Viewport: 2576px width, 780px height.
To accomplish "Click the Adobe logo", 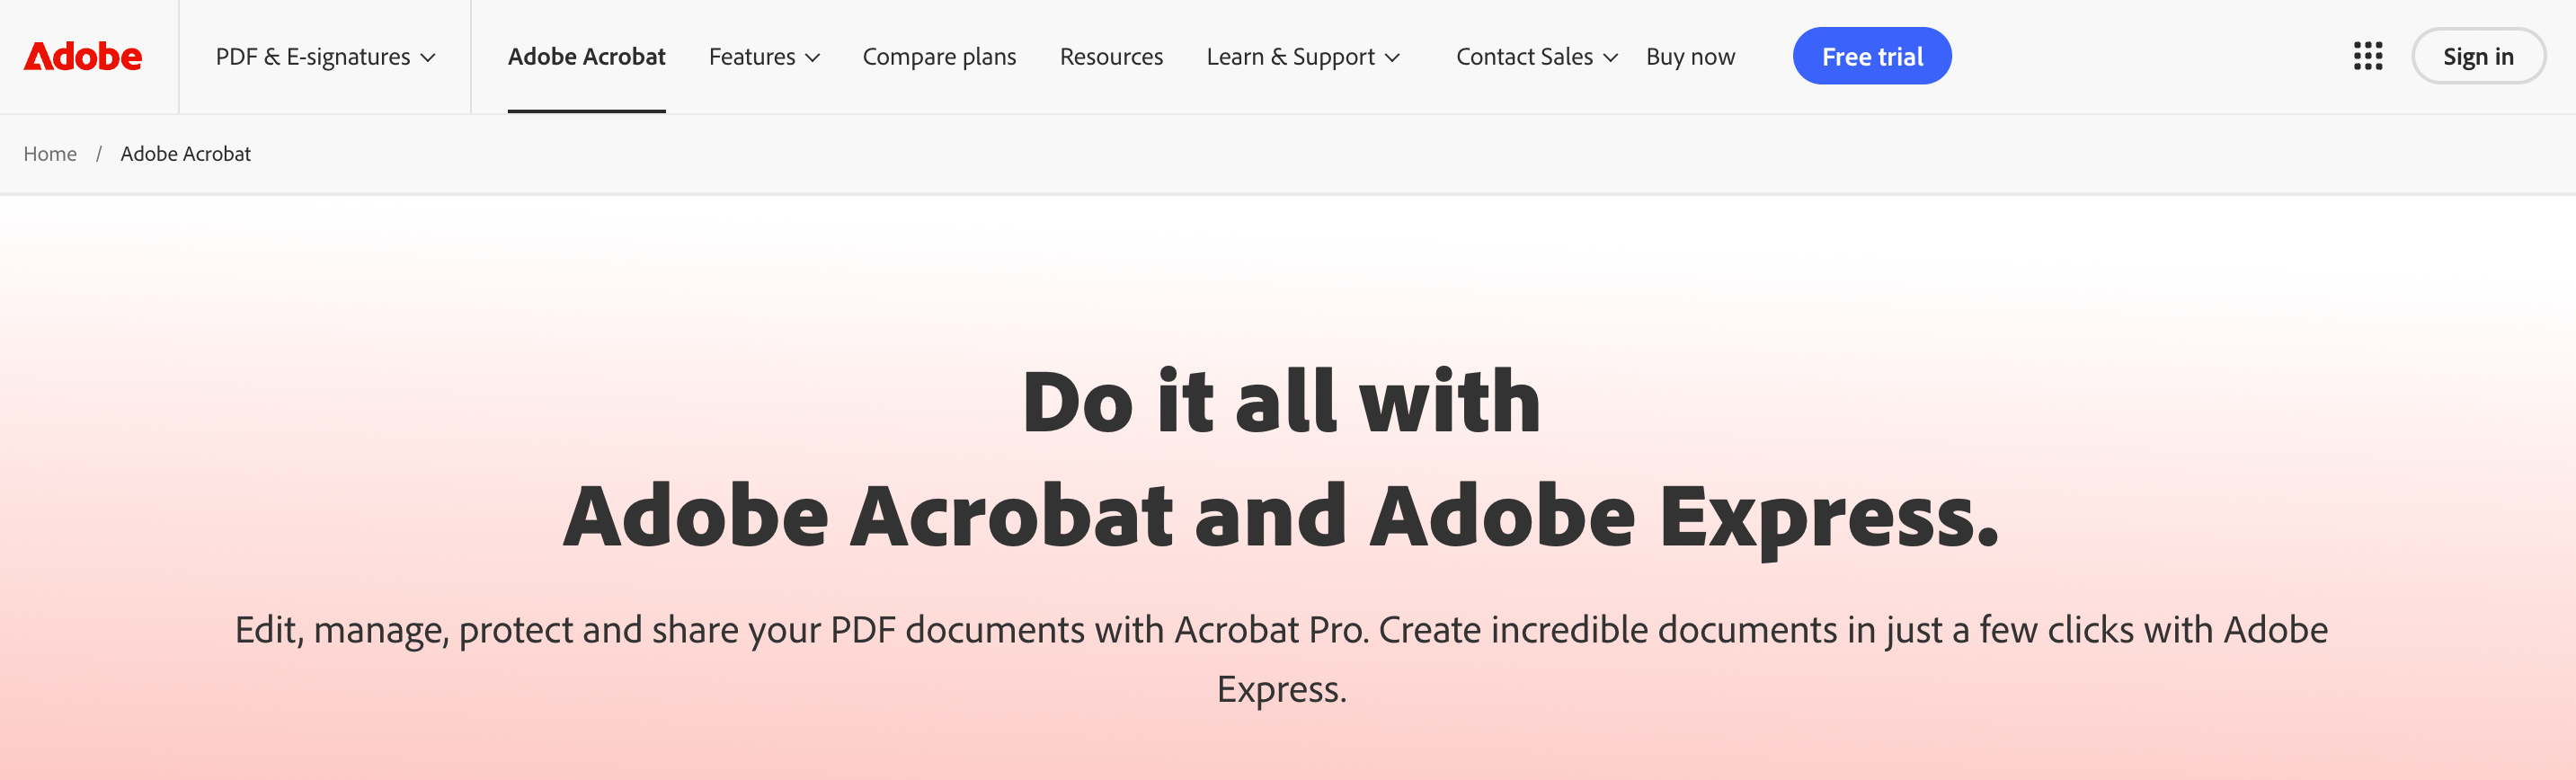I will pyautogui.click(x=83, y=56).
